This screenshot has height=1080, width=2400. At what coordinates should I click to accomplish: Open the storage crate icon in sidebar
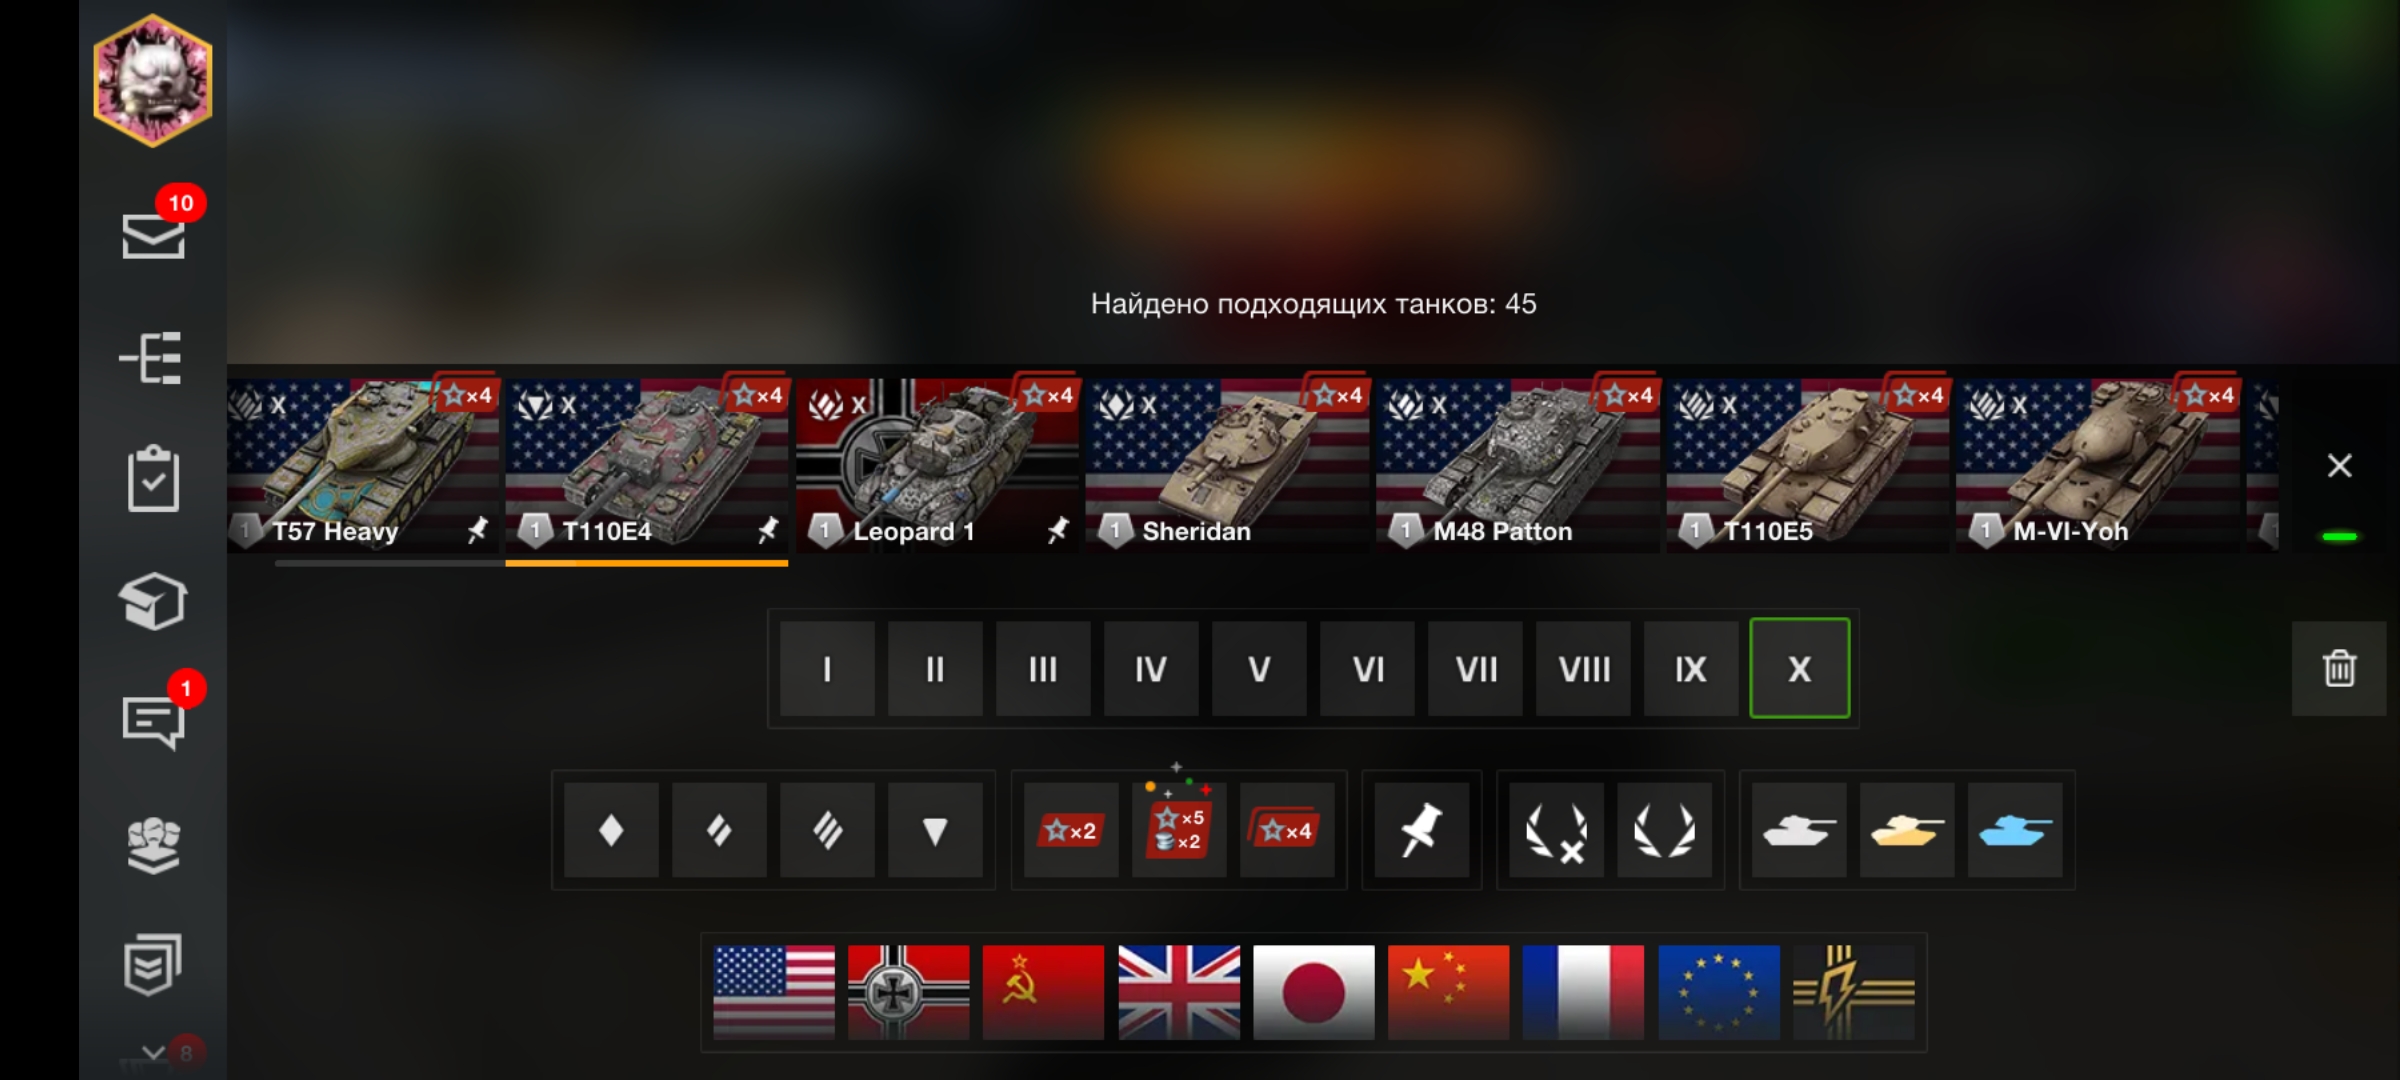pyautogui.click(x=153, y=601)
